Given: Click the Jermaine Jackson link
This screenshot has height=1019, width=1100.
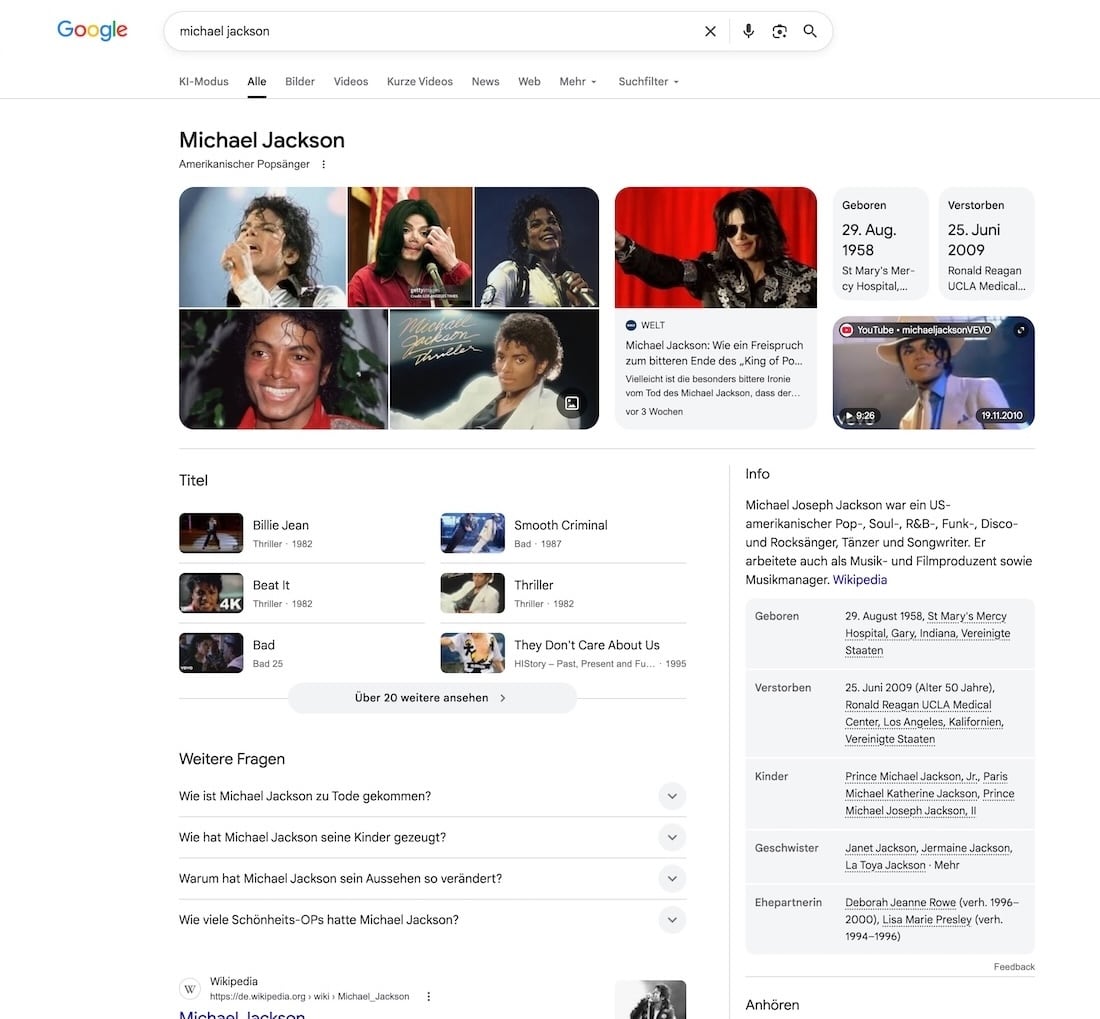Looking at the screenshot, I should coord(966,848).
